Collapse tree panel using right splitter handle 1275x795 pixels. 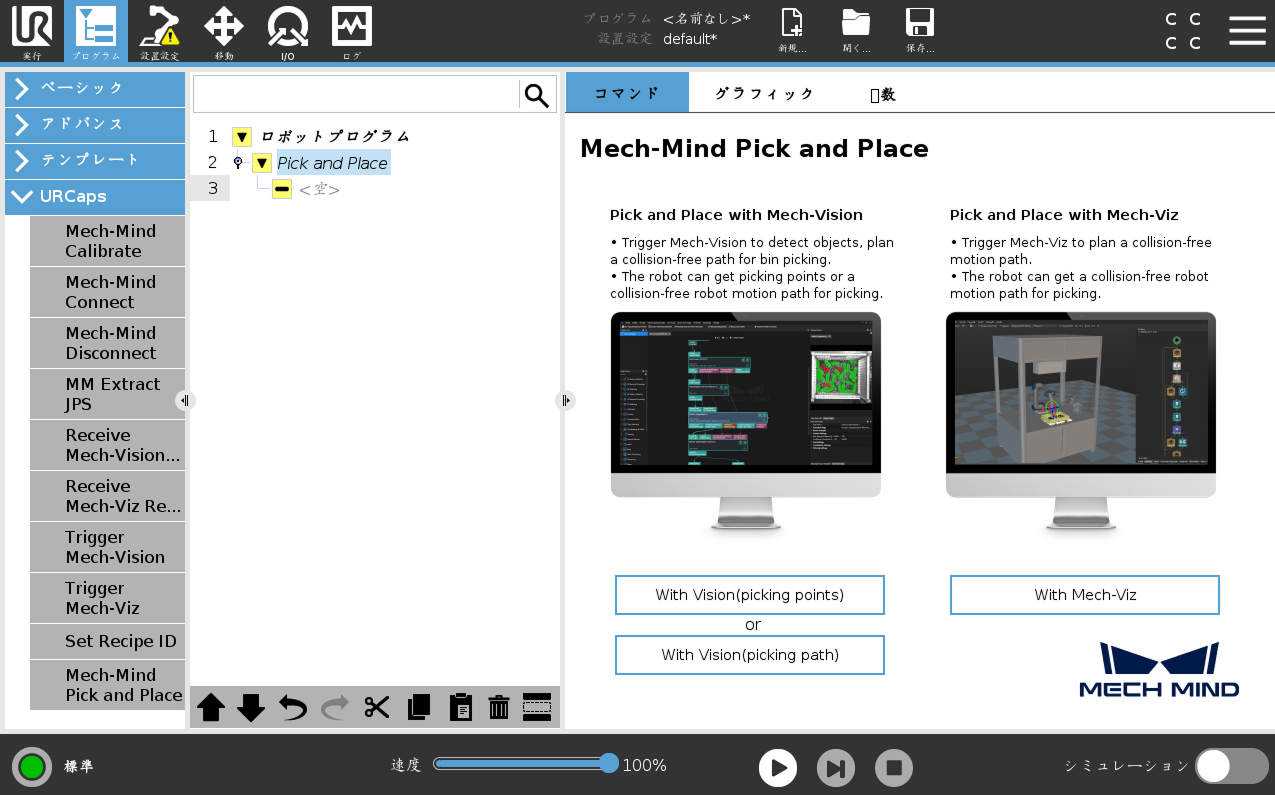565,400
